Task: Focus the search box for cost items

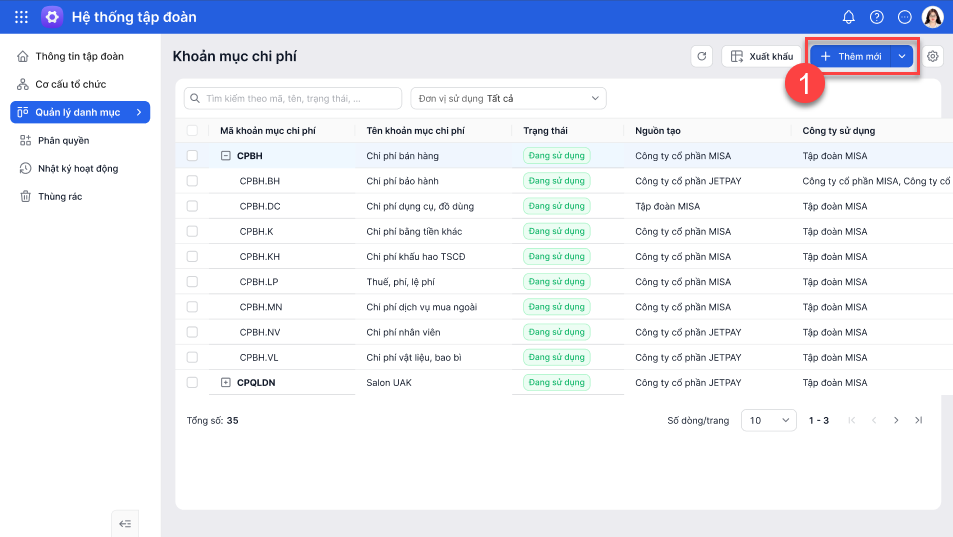Action: (293, 98)
